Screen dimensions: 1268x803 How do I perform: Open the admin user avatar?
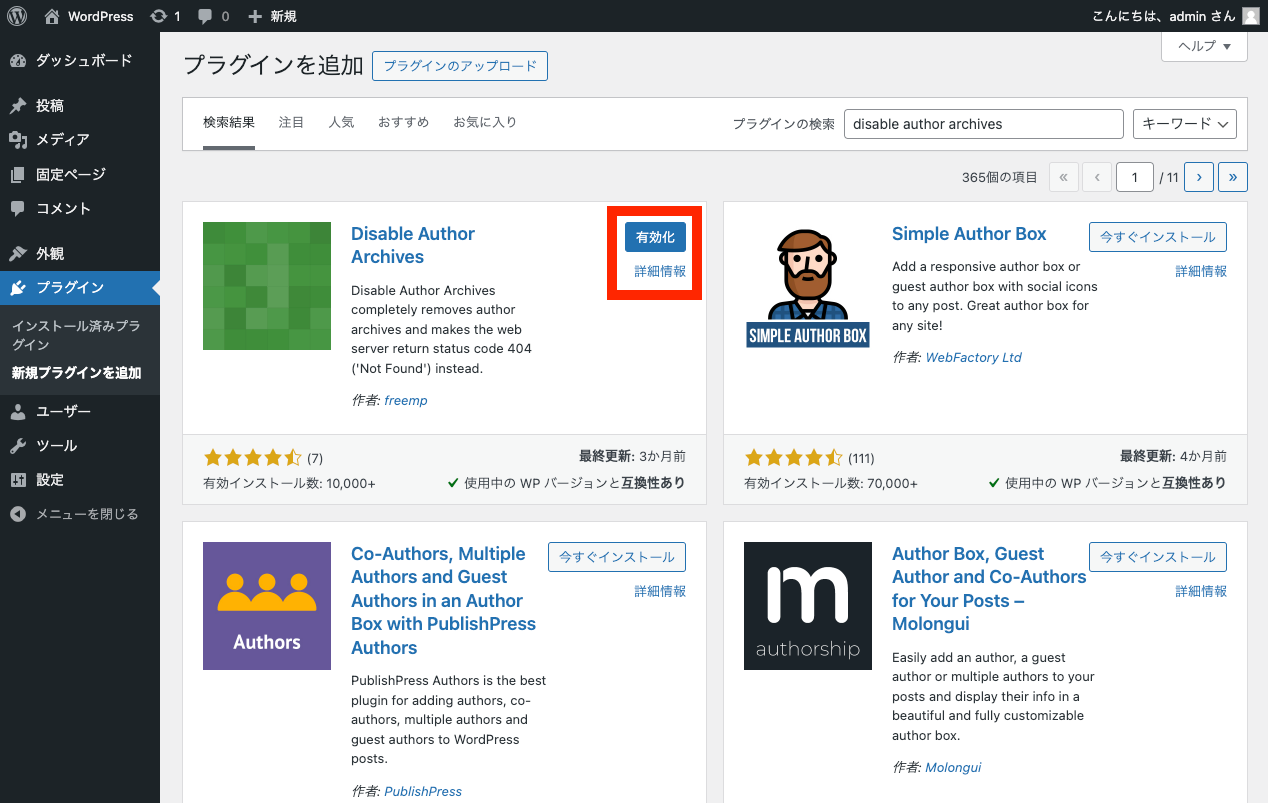coord(1251,16)
